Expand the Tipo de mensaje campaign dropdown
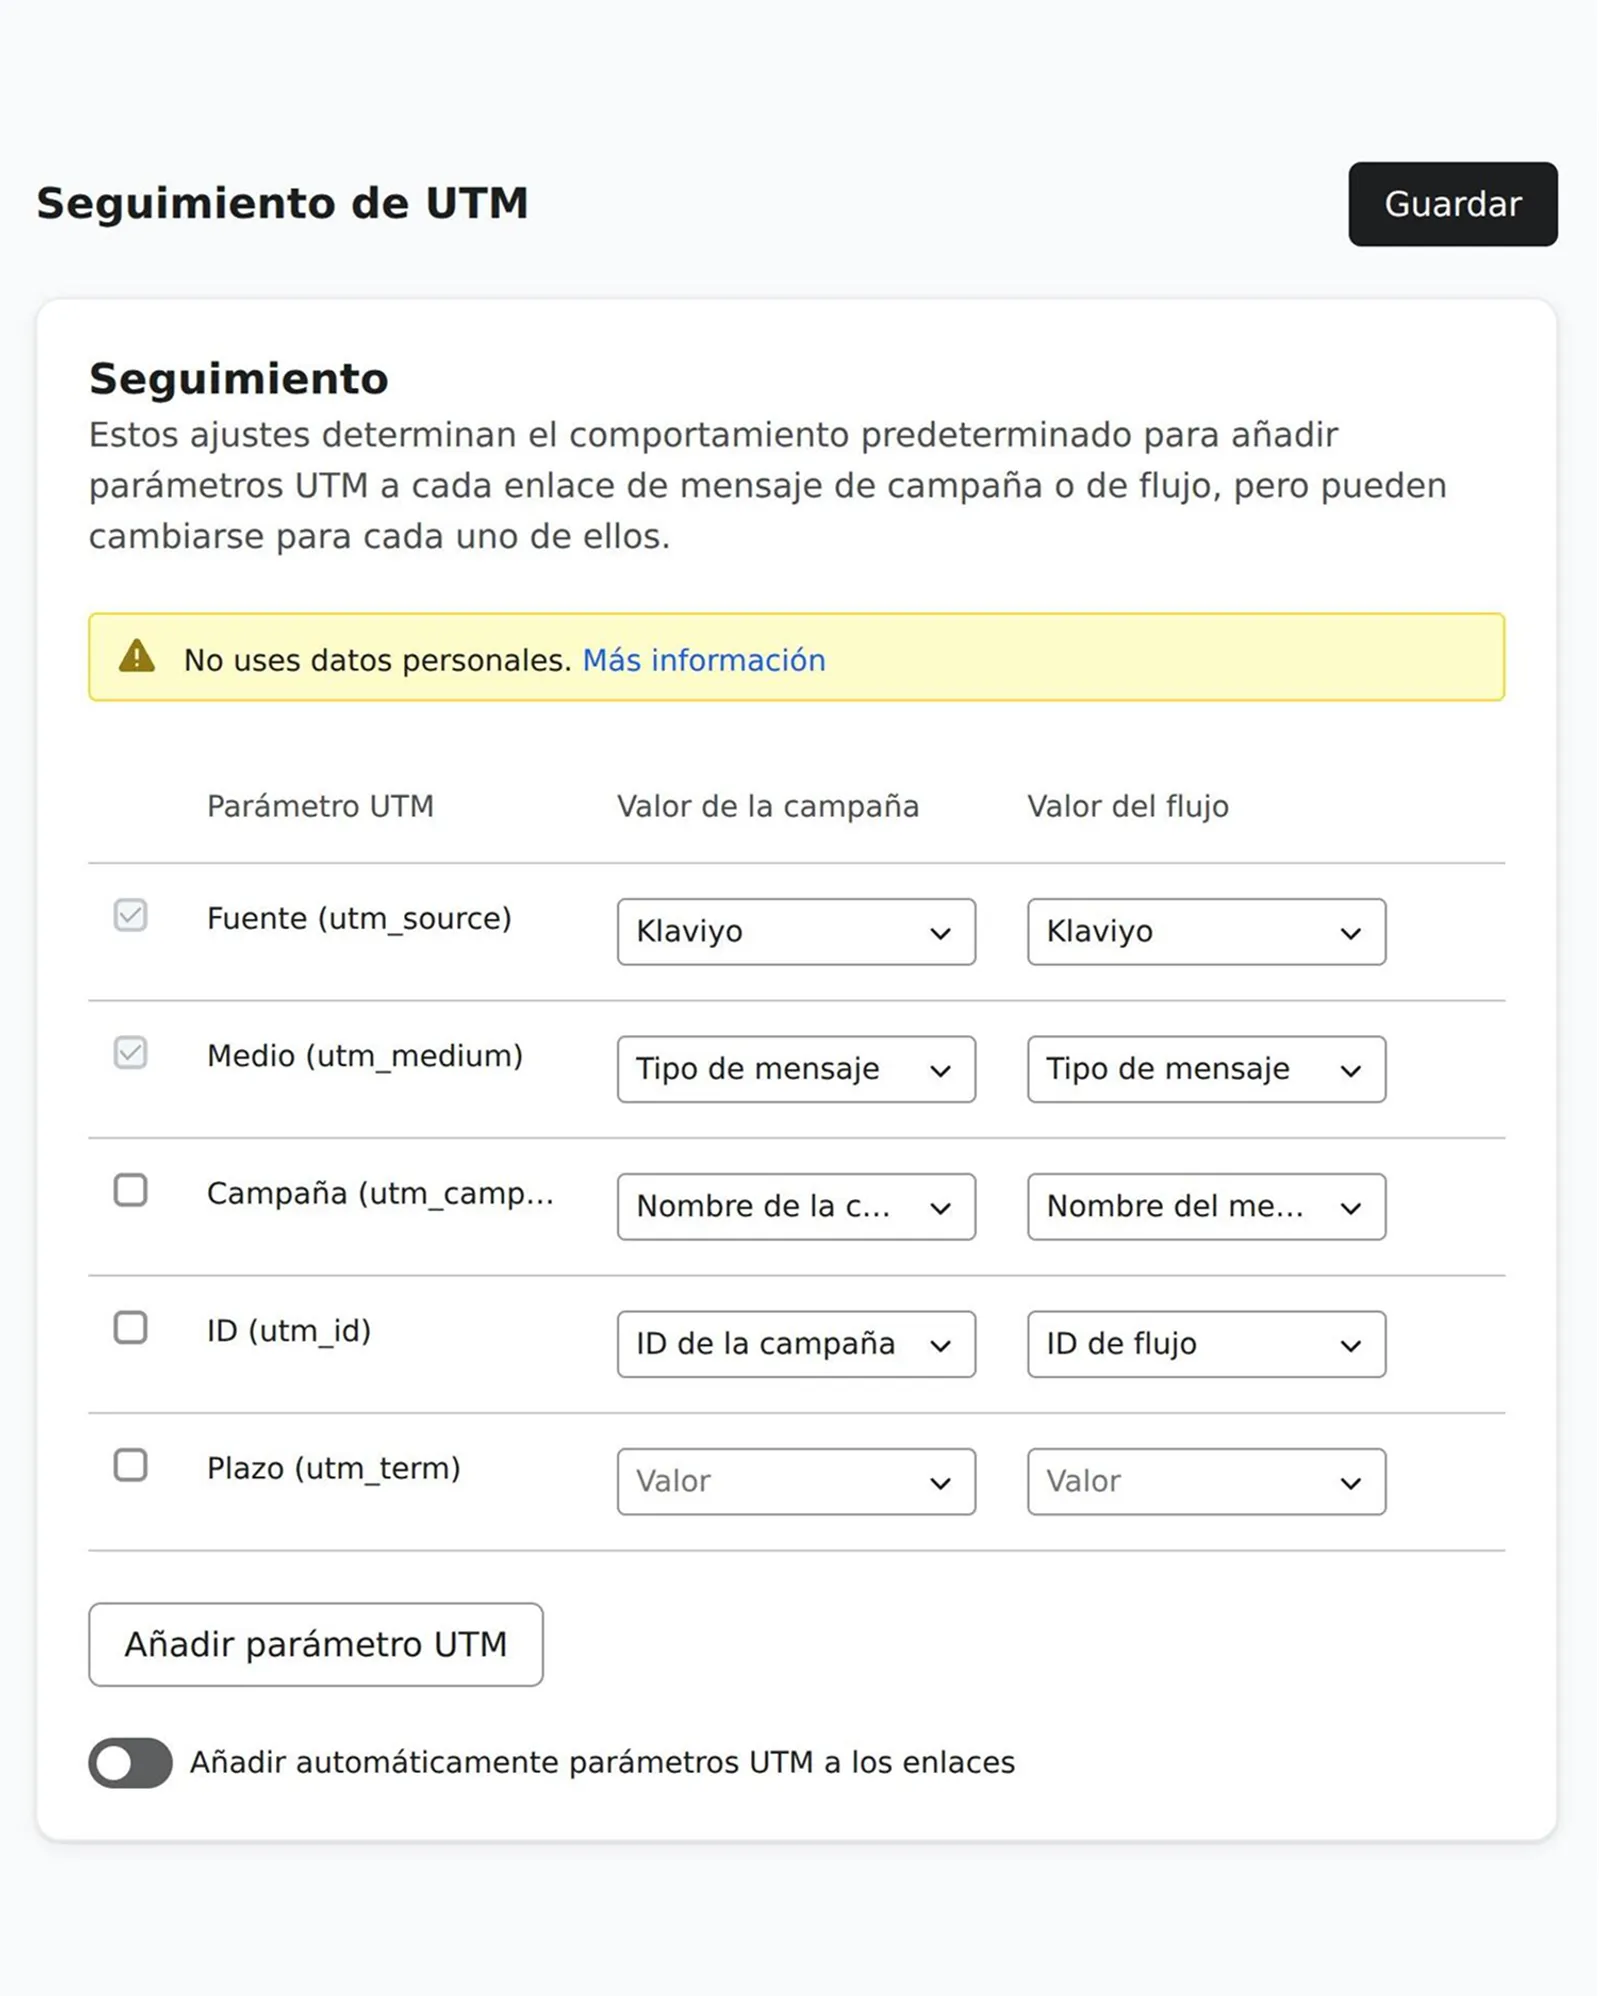Image resolution: width=1600 pixels, height=1996 pixels. point(795,1069)
